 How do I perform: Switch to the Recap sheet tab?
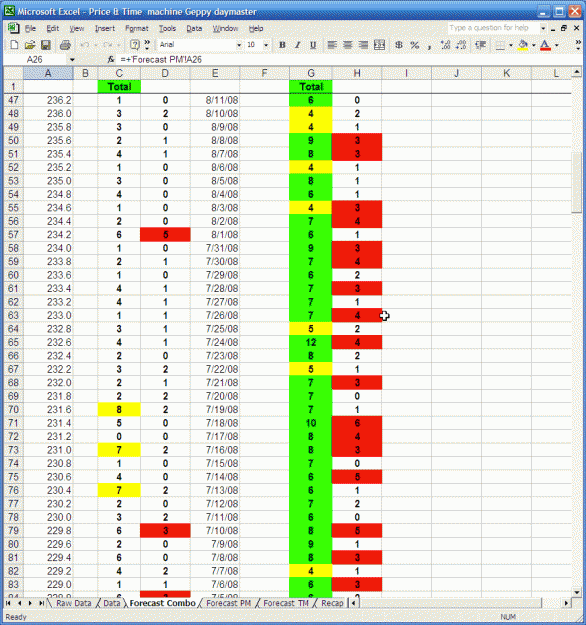pyautogui.click(x=332, y=603)
